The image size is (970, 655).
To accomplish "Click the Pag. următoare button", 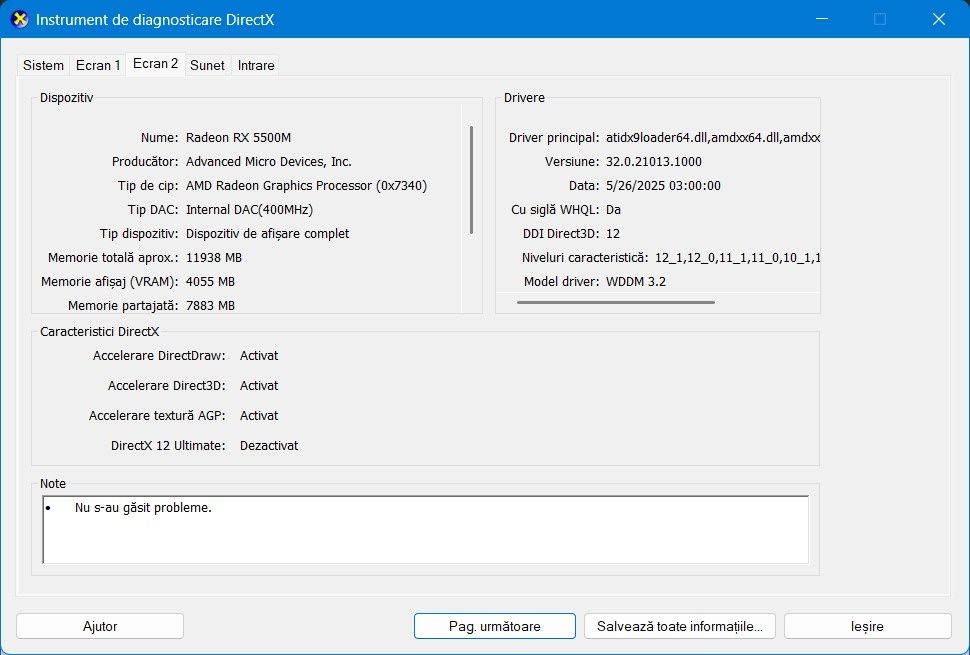I will [494, 626].
